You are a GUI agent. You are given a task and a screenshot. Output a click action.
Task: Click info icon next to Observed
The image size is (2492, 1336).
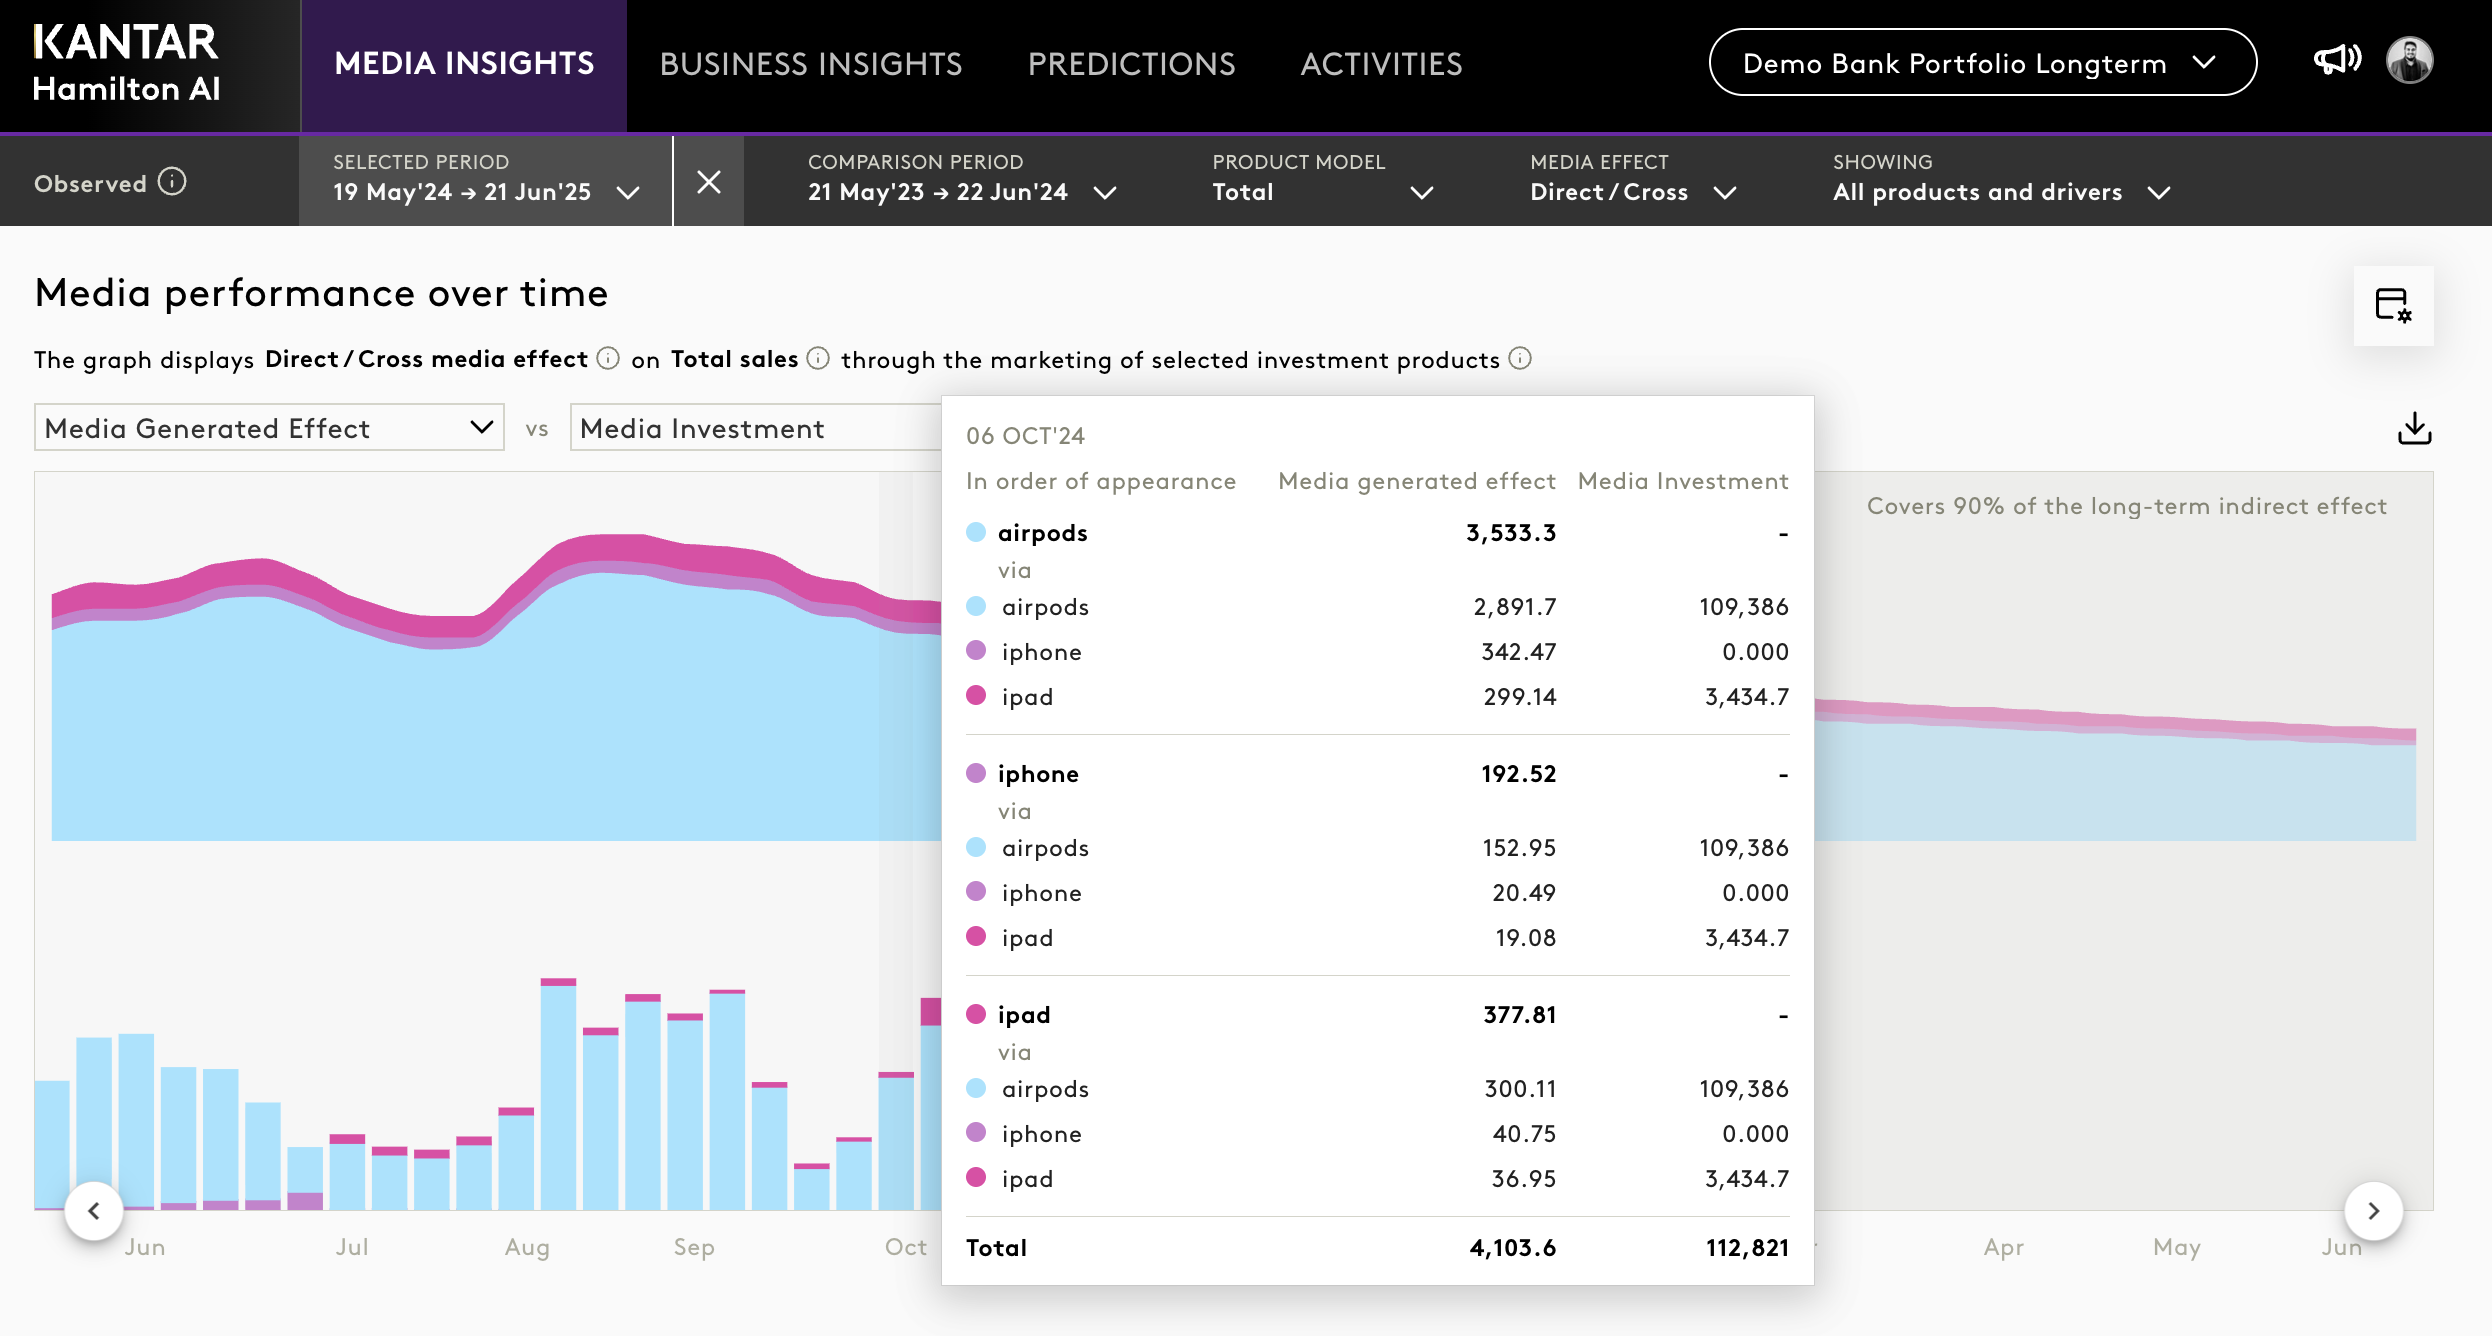pos(172,182)
